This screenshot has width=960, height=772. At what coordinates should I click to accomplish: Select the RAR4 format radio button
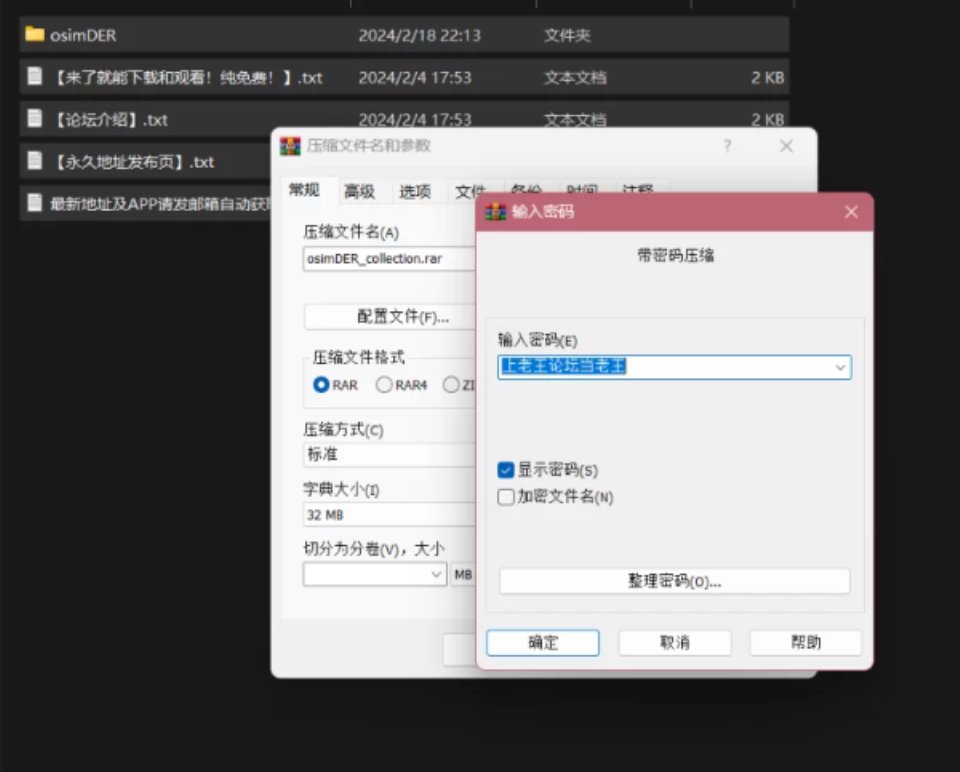tap(384, 384)
